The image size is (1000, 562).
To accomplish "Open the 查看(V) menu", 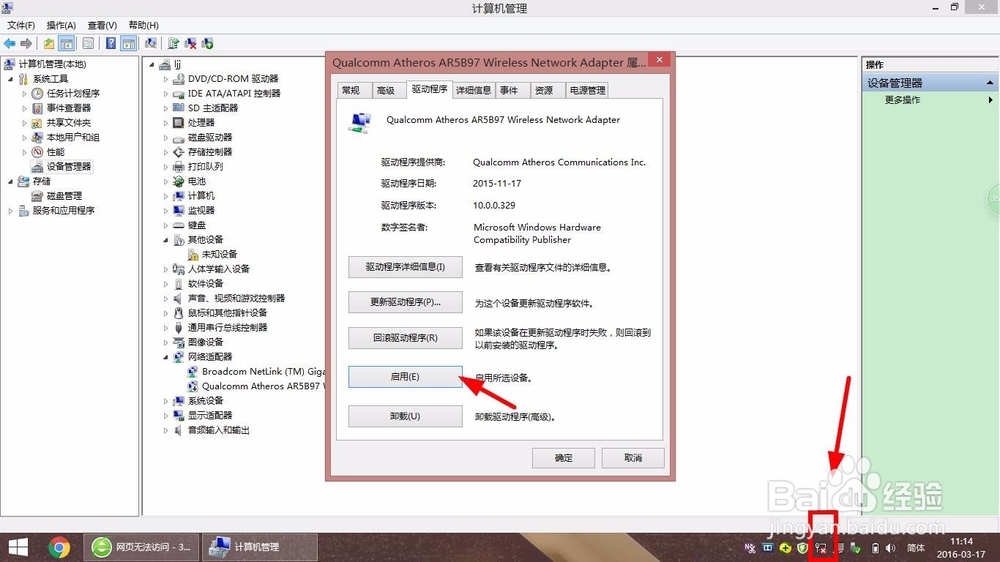I will coord(102,25).
